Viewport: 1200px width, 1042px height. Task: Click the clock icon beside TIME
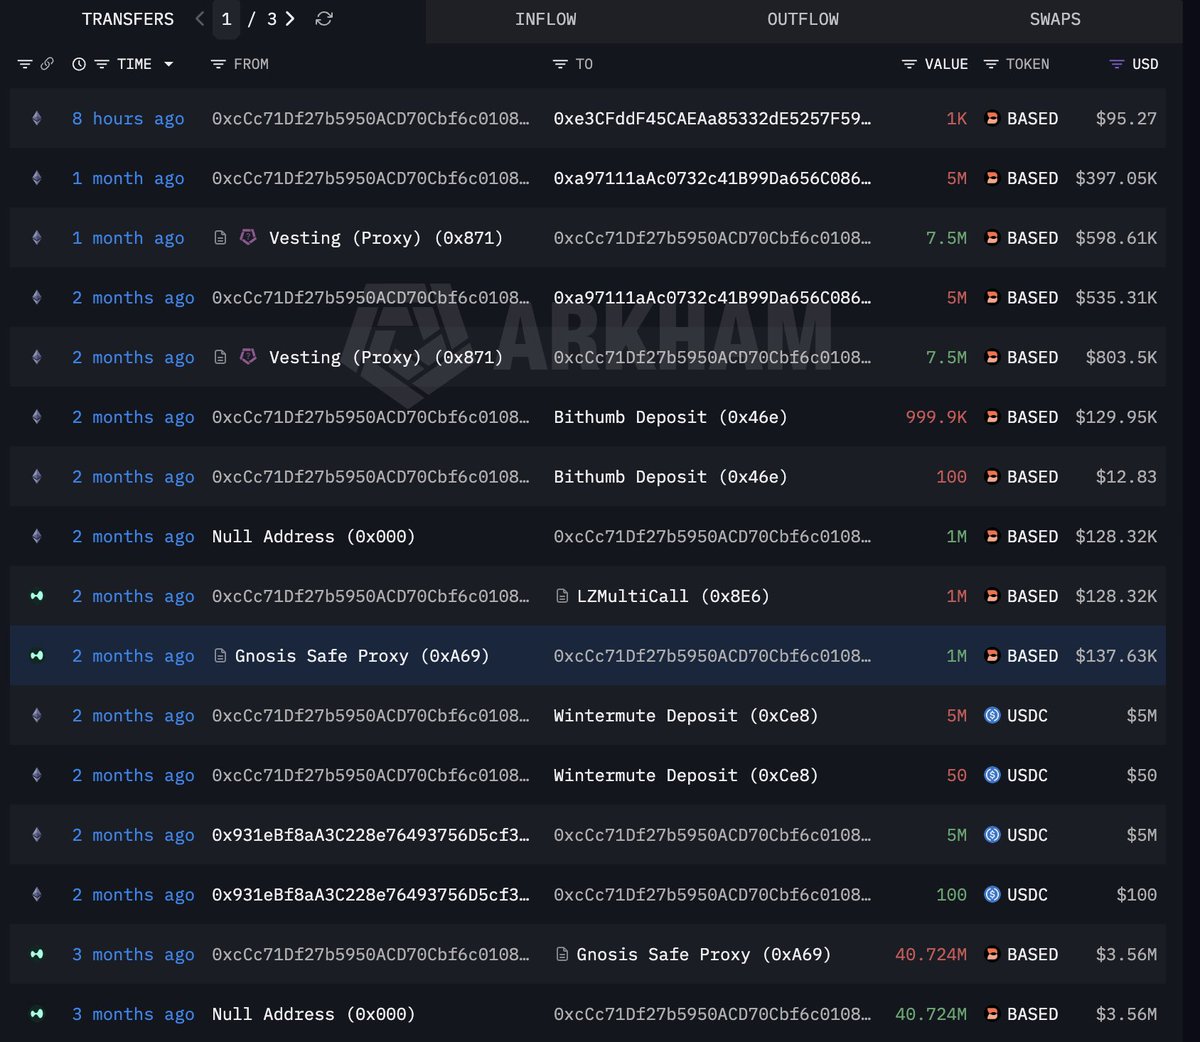point(79,64)
